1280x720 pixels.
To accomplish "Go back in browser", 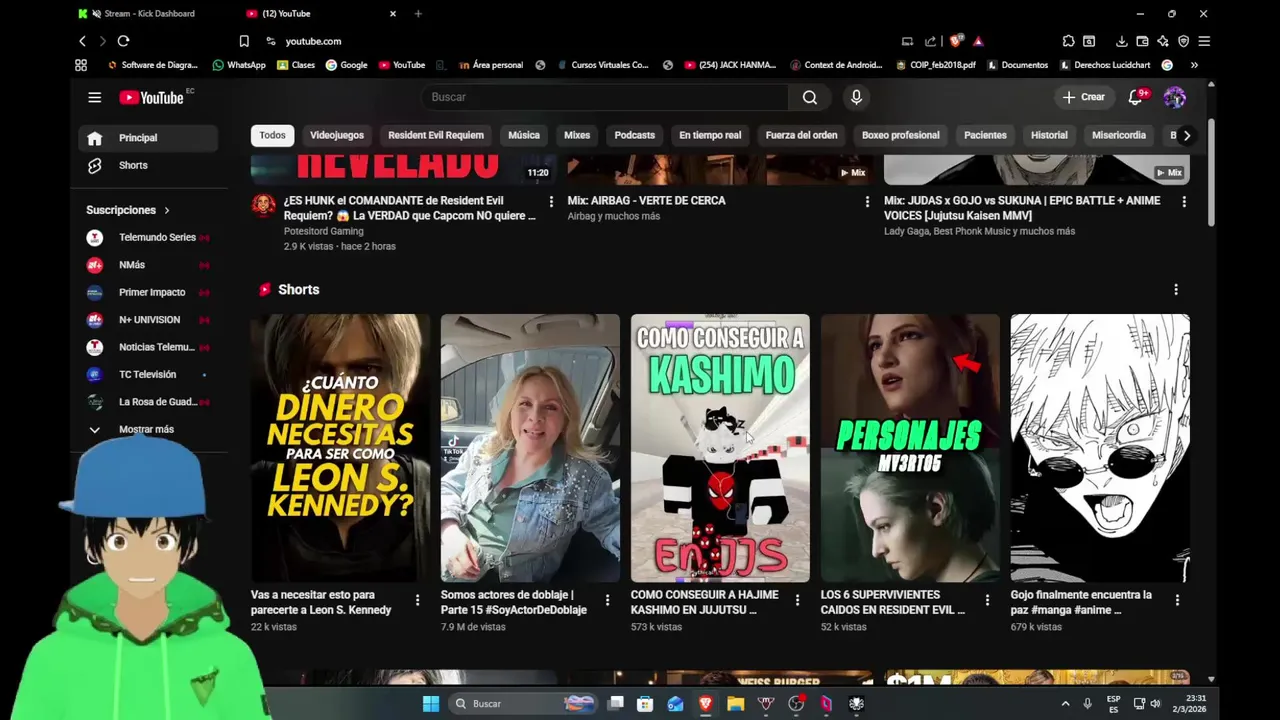I will (x=82, y=41).
